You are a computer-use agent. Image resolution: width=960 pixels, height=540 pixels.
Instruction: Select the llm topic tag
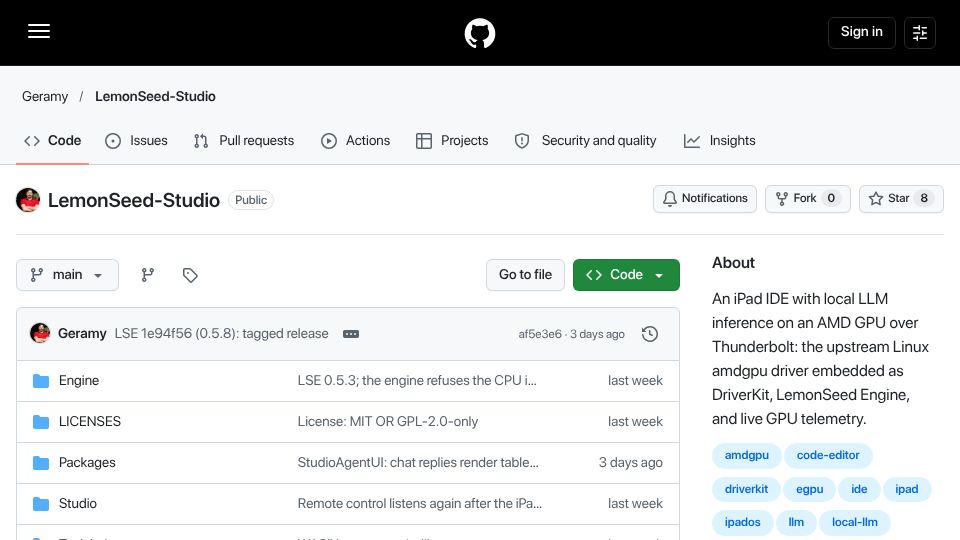click(796, 522)
